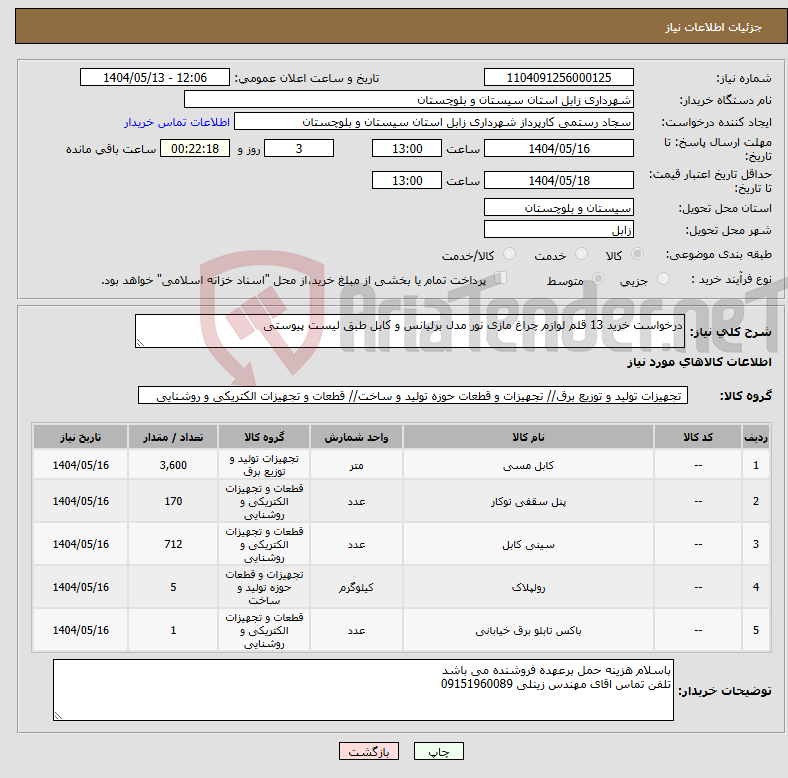Select the سینی کابل item cell
The height and width of the screenshot is (778, 788).
pyautogui.click(x=528, y=544)
